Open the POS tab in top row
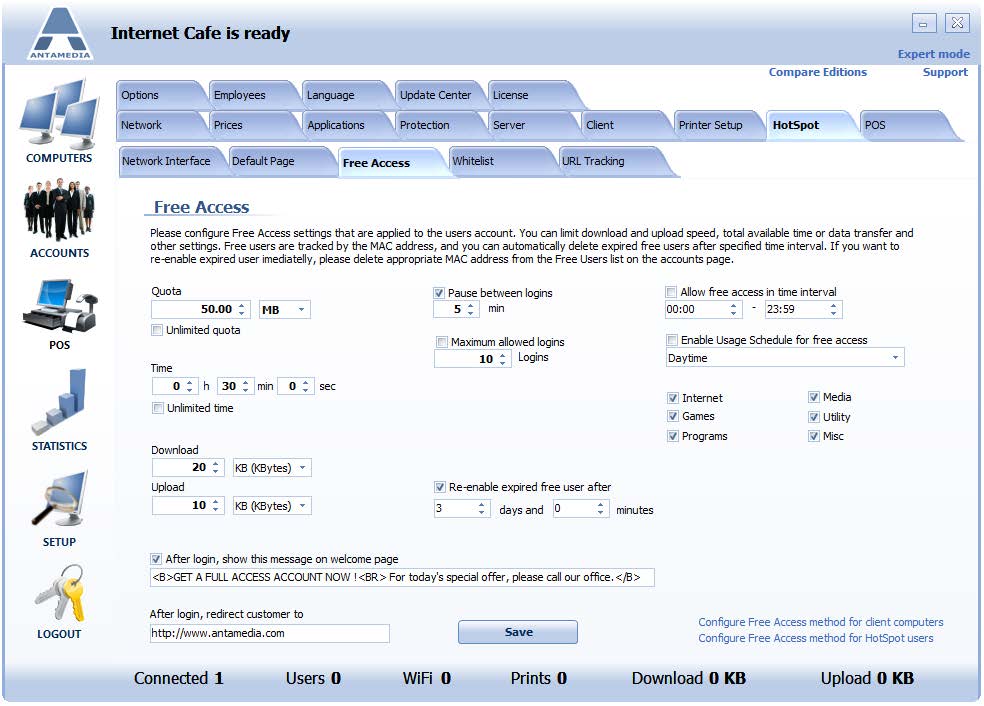Viewport: 984px width, 706px height. tap(907, 125)
